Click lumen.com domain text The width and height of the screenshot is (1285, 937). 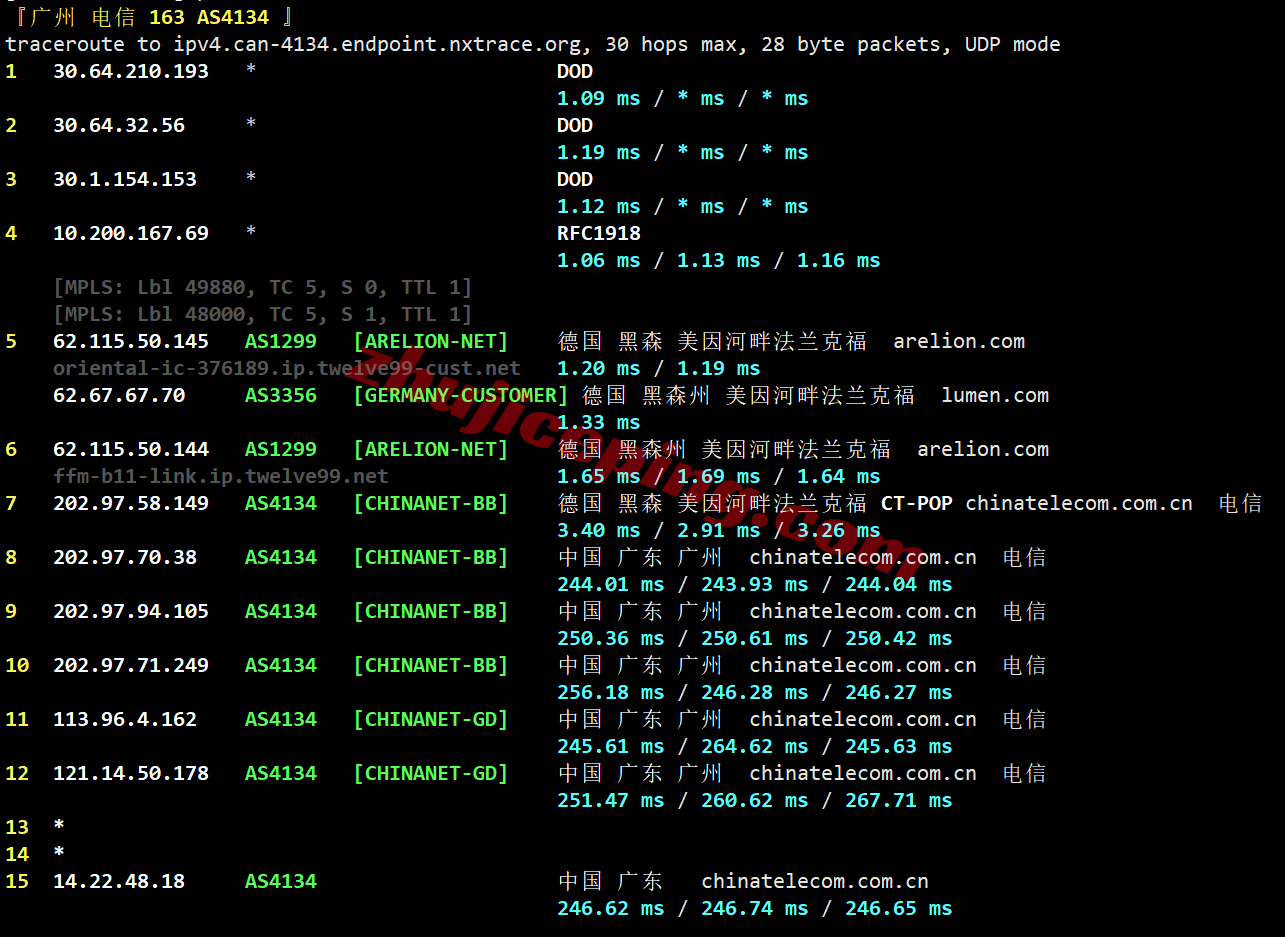click(995, 395)
